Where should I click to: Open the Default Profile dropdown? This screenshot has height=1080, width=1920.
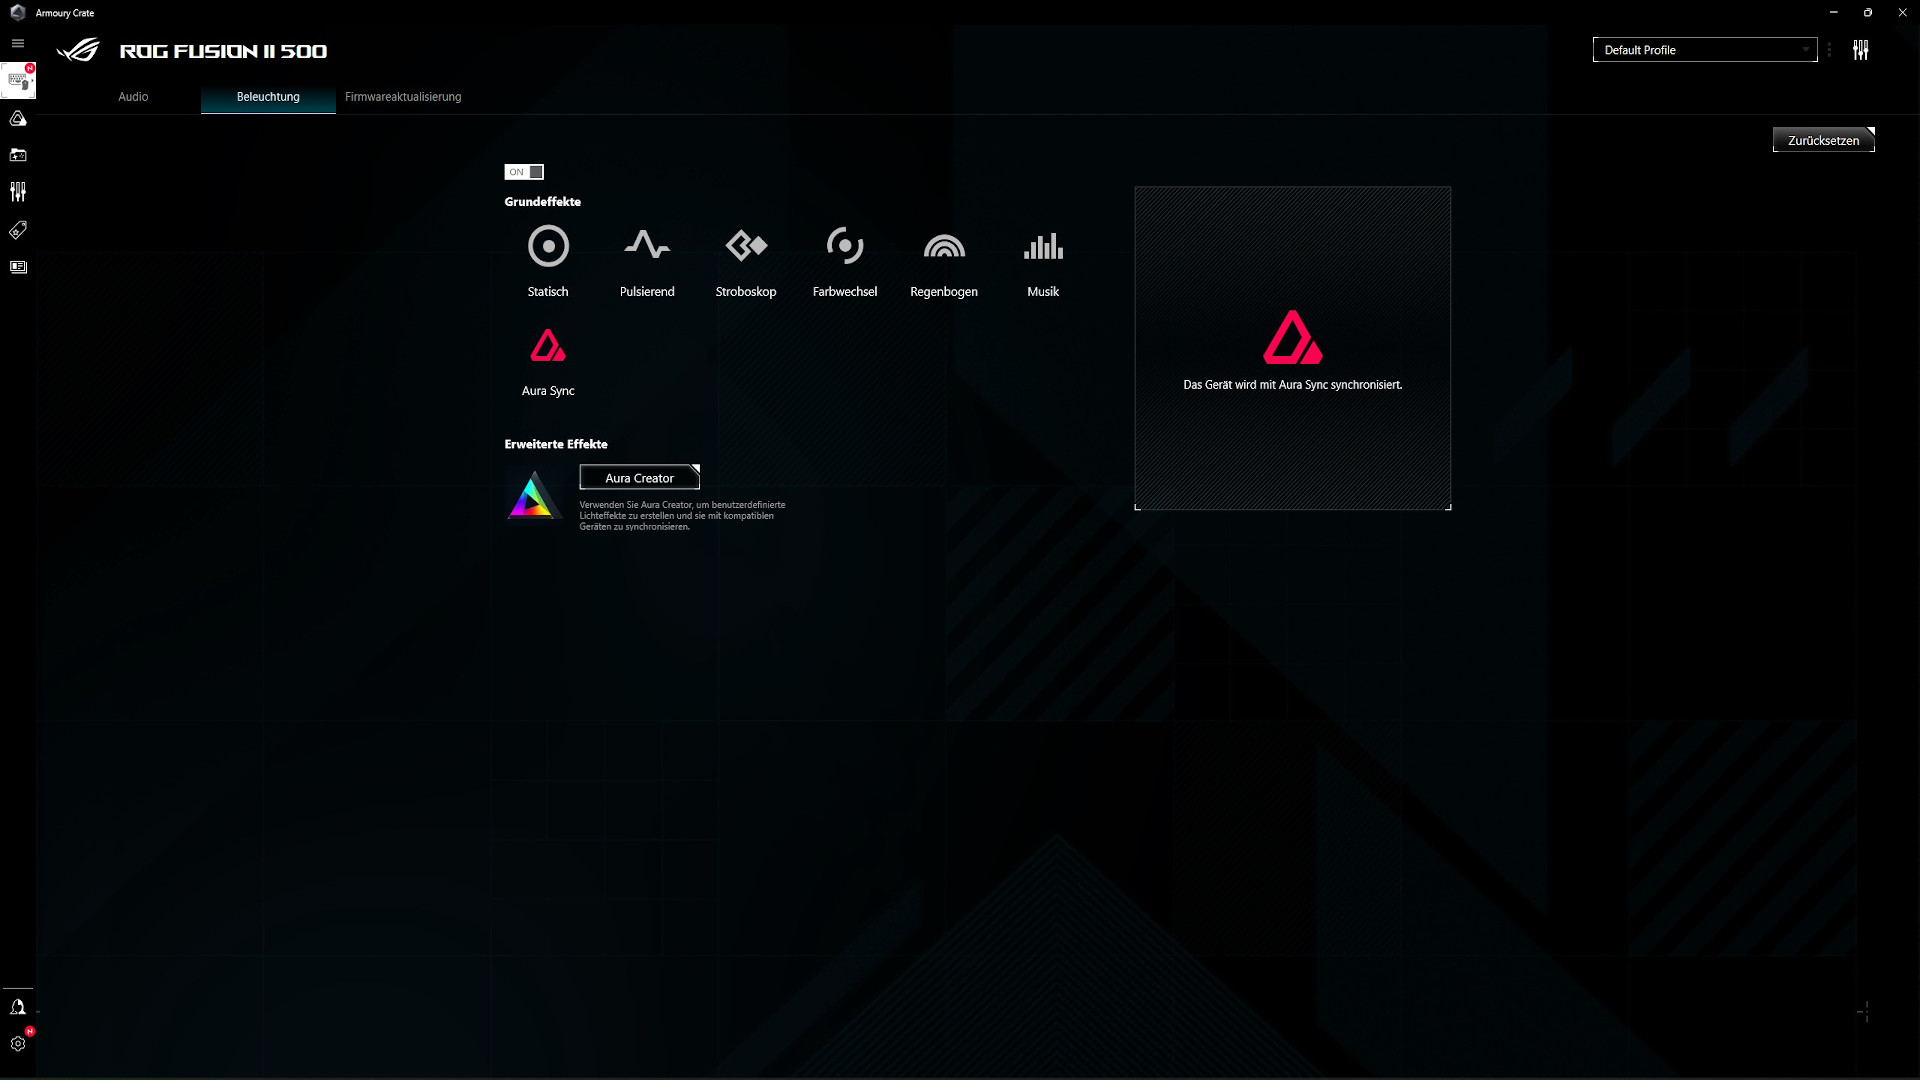point(1704,49)
